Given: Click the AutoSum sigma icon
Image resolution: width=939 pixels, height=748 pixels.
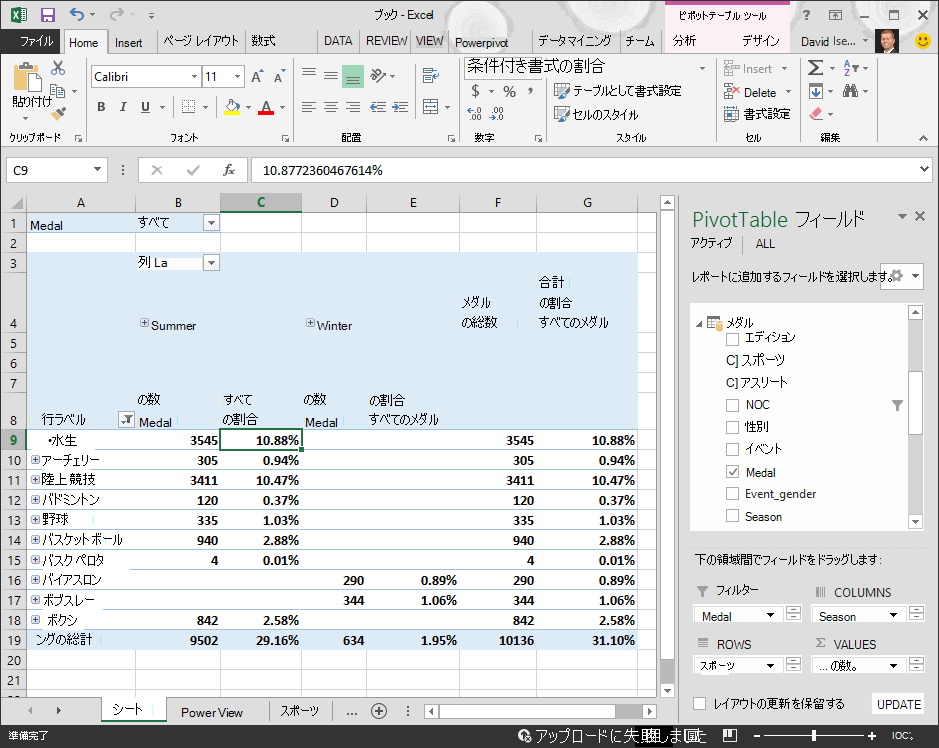Looking at the screenshot, I should (815, 68).
